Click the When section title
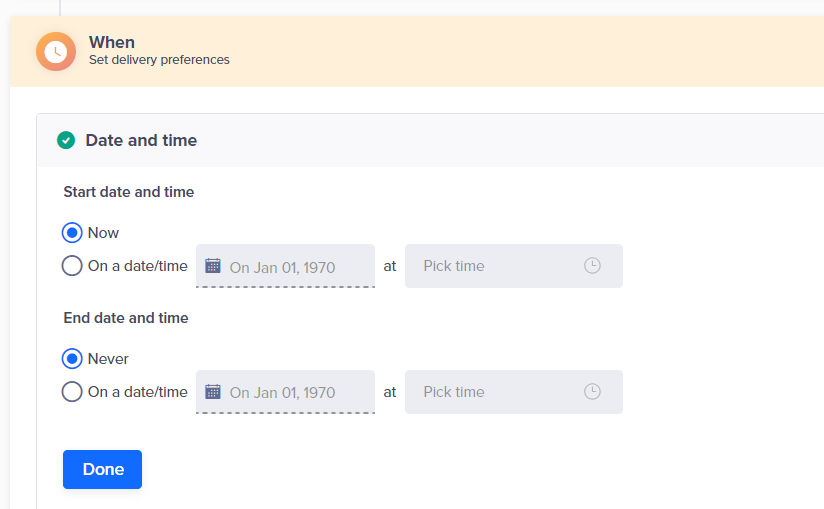Image resolution: width=824 pixels, height=509 pixels. (x=111, y=42)
